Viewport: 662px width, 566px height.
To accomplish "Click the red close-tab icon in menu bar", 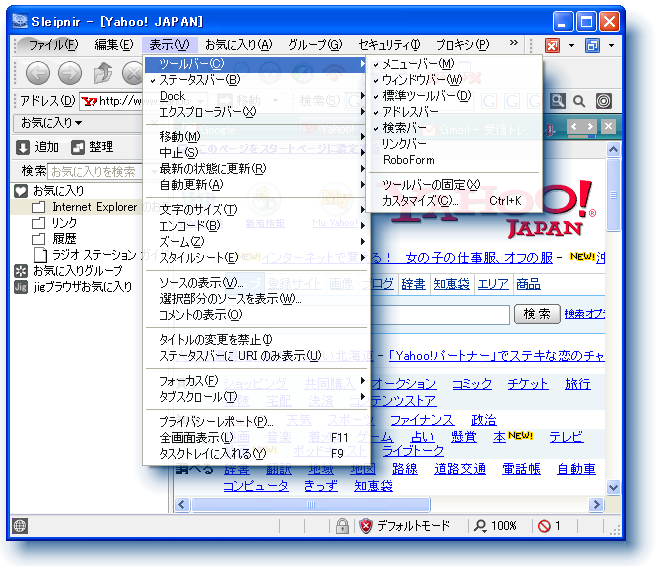I will click(x=552, y=45).
